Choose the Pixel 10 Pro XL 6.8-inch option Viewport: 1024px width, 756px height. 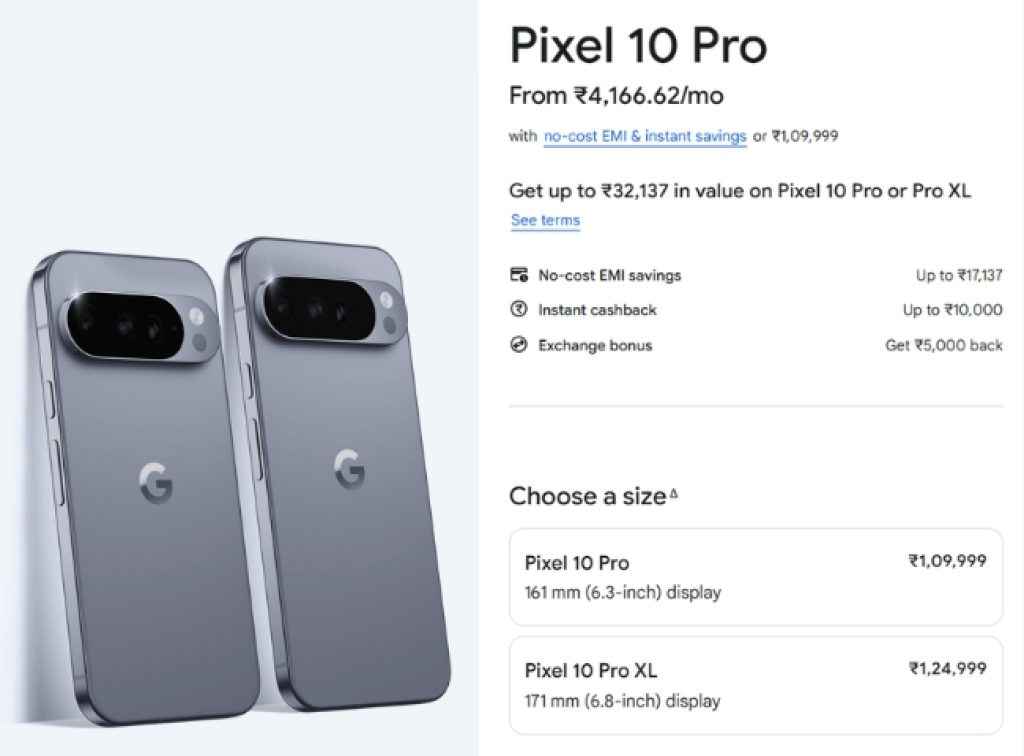[755, 685]
